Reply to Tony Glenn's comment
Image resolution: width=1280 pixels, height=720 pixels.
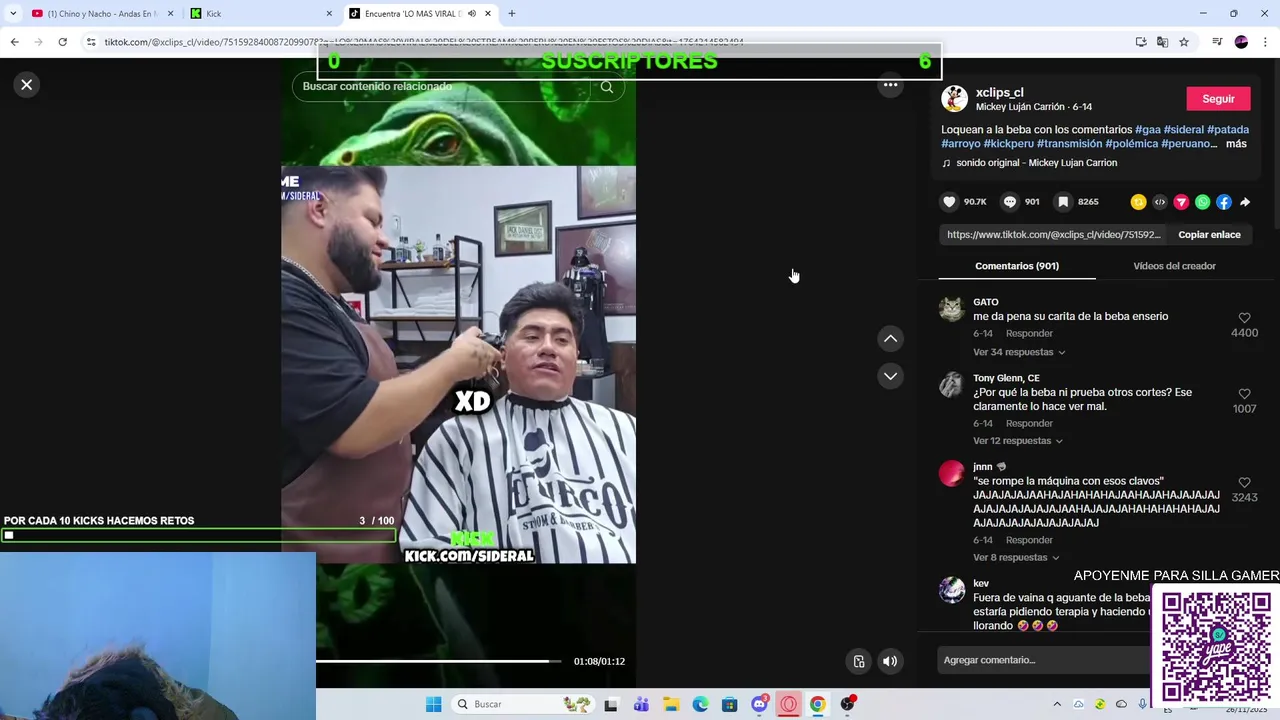click(1029, 424)
